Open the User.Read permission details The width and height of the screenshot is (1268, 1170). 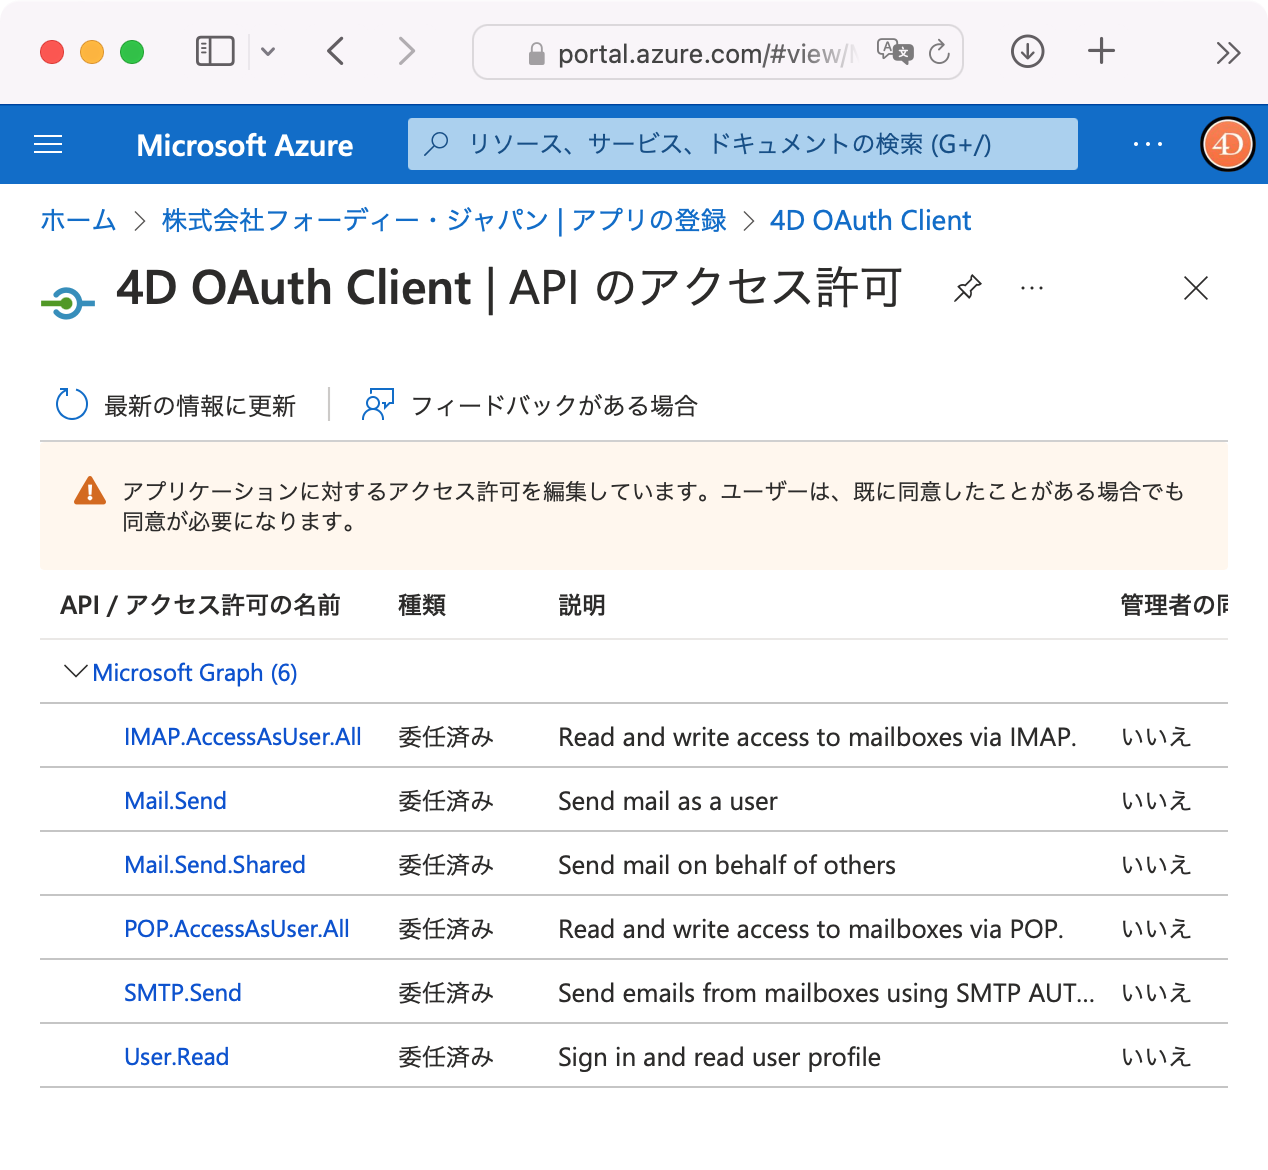[176, 1057]
